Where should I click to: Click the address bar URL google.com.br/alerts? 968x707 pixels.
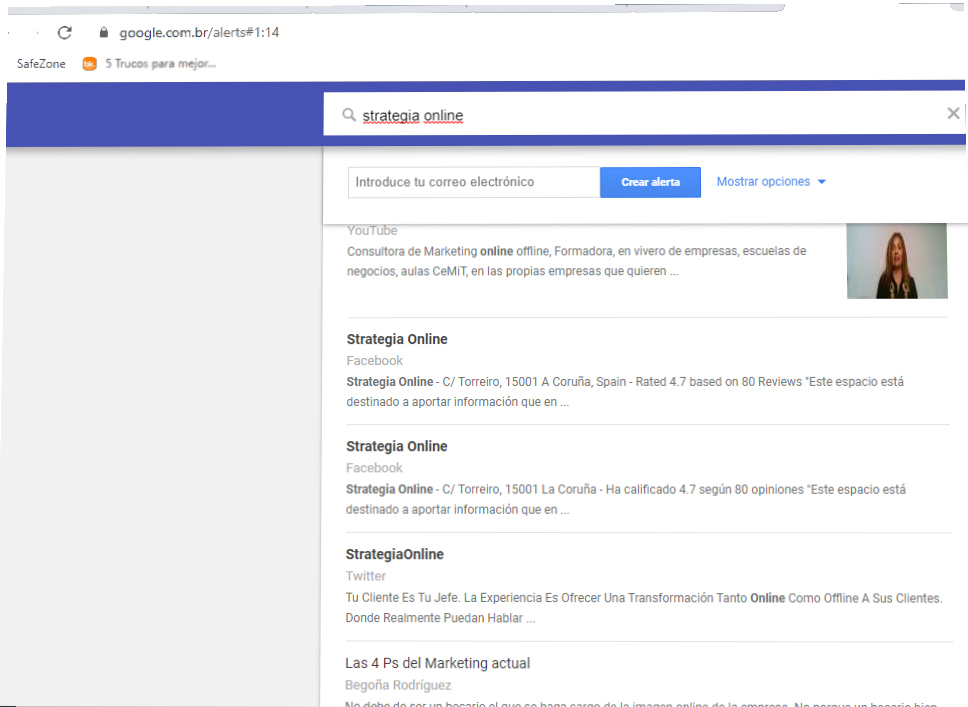199,33
